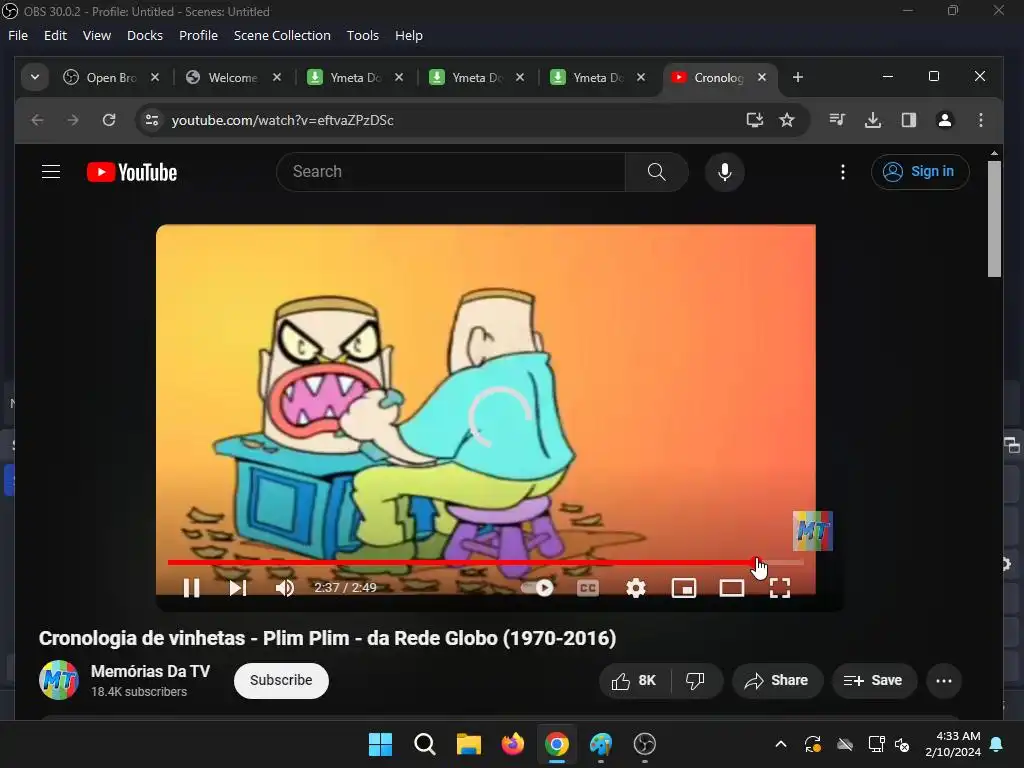Open Firefox from taskbar
The height and width of the screenshot is (768, 1024).
(x=513, y=744)
